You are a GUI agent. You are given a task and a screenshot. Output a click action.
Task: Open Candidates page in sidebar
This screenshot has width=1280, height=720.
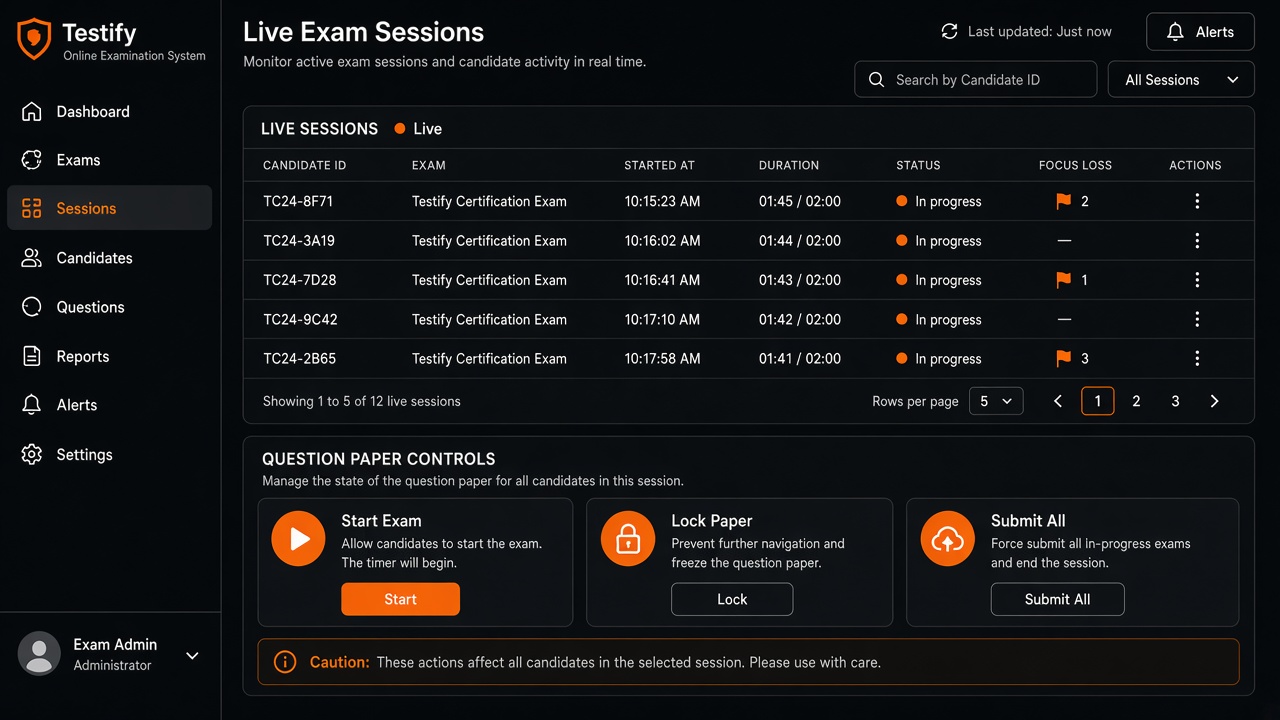point(109,258)
